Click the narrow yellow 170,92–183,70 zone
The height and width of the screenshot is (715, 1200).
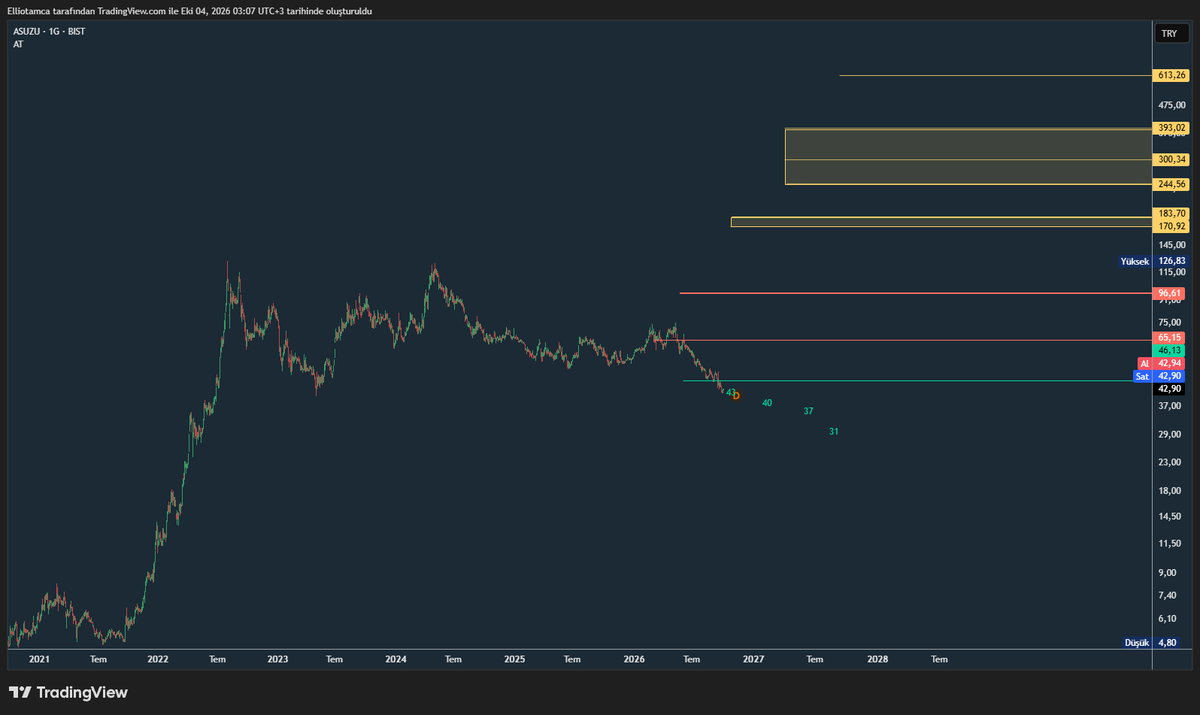(x=941, y=222)
